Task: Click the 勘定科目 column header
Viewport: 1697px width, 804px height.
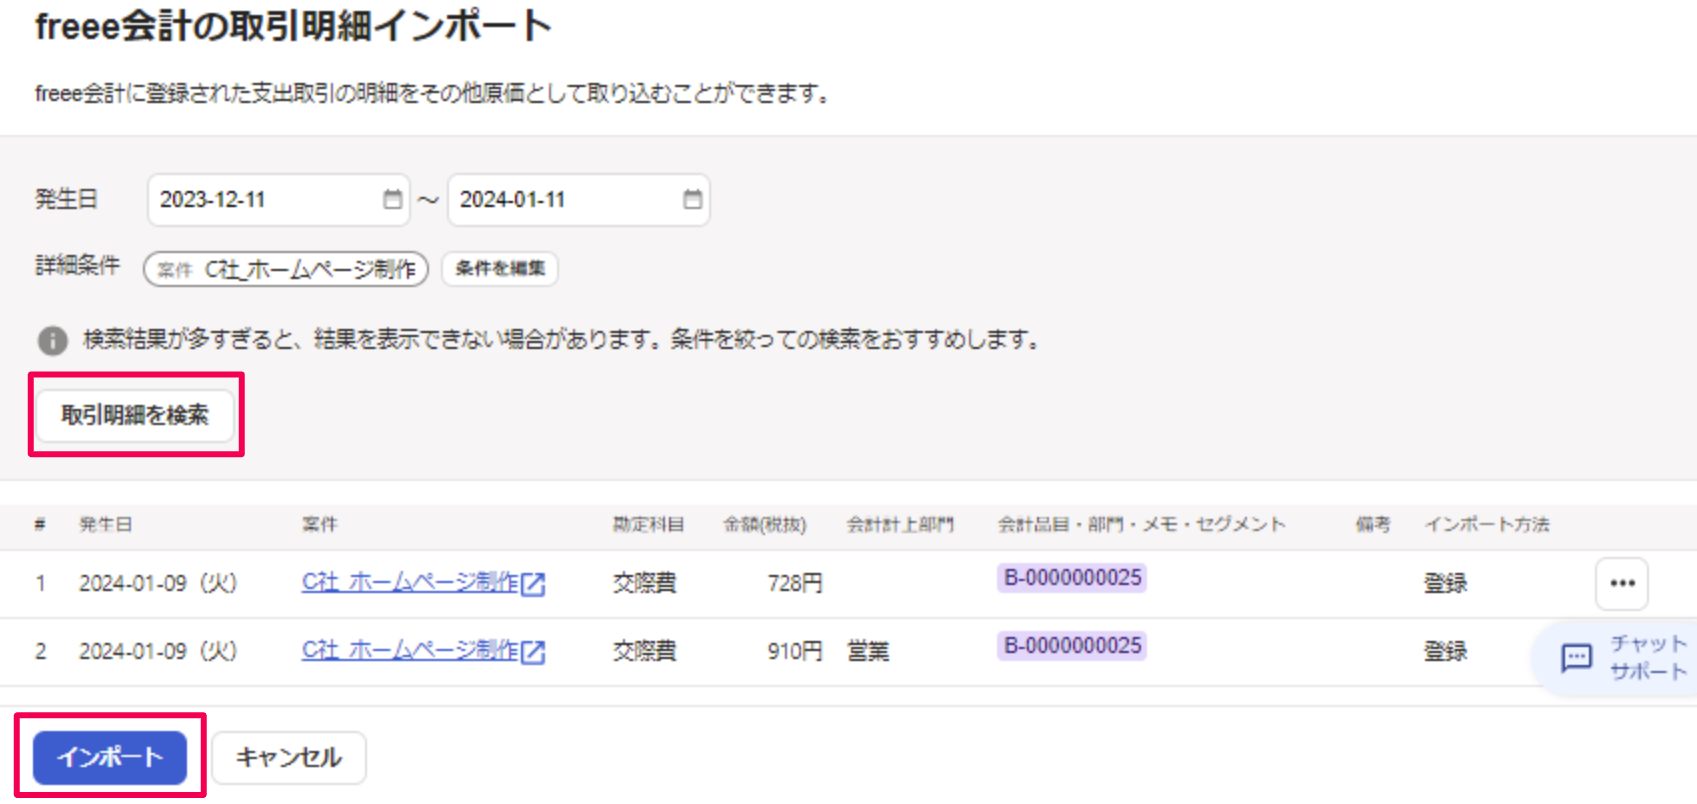Action: 649,524
